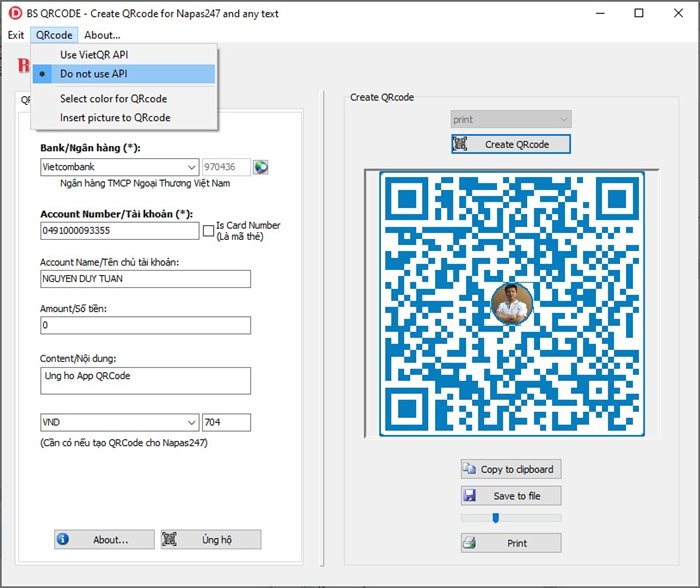Viewport: 700px width, 588px height.
Task: Click the printer icon on Print button
Action: pos(469,543)
